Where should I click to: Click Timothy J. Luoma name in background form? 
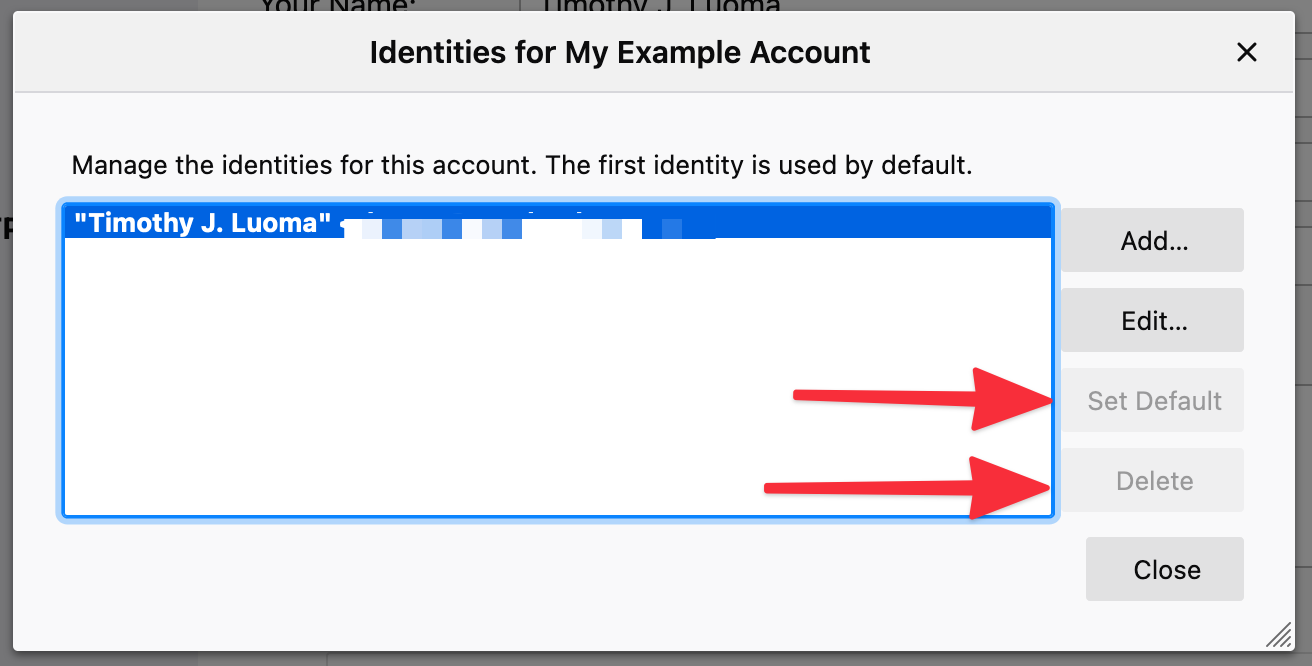click(x=660, y=8)
